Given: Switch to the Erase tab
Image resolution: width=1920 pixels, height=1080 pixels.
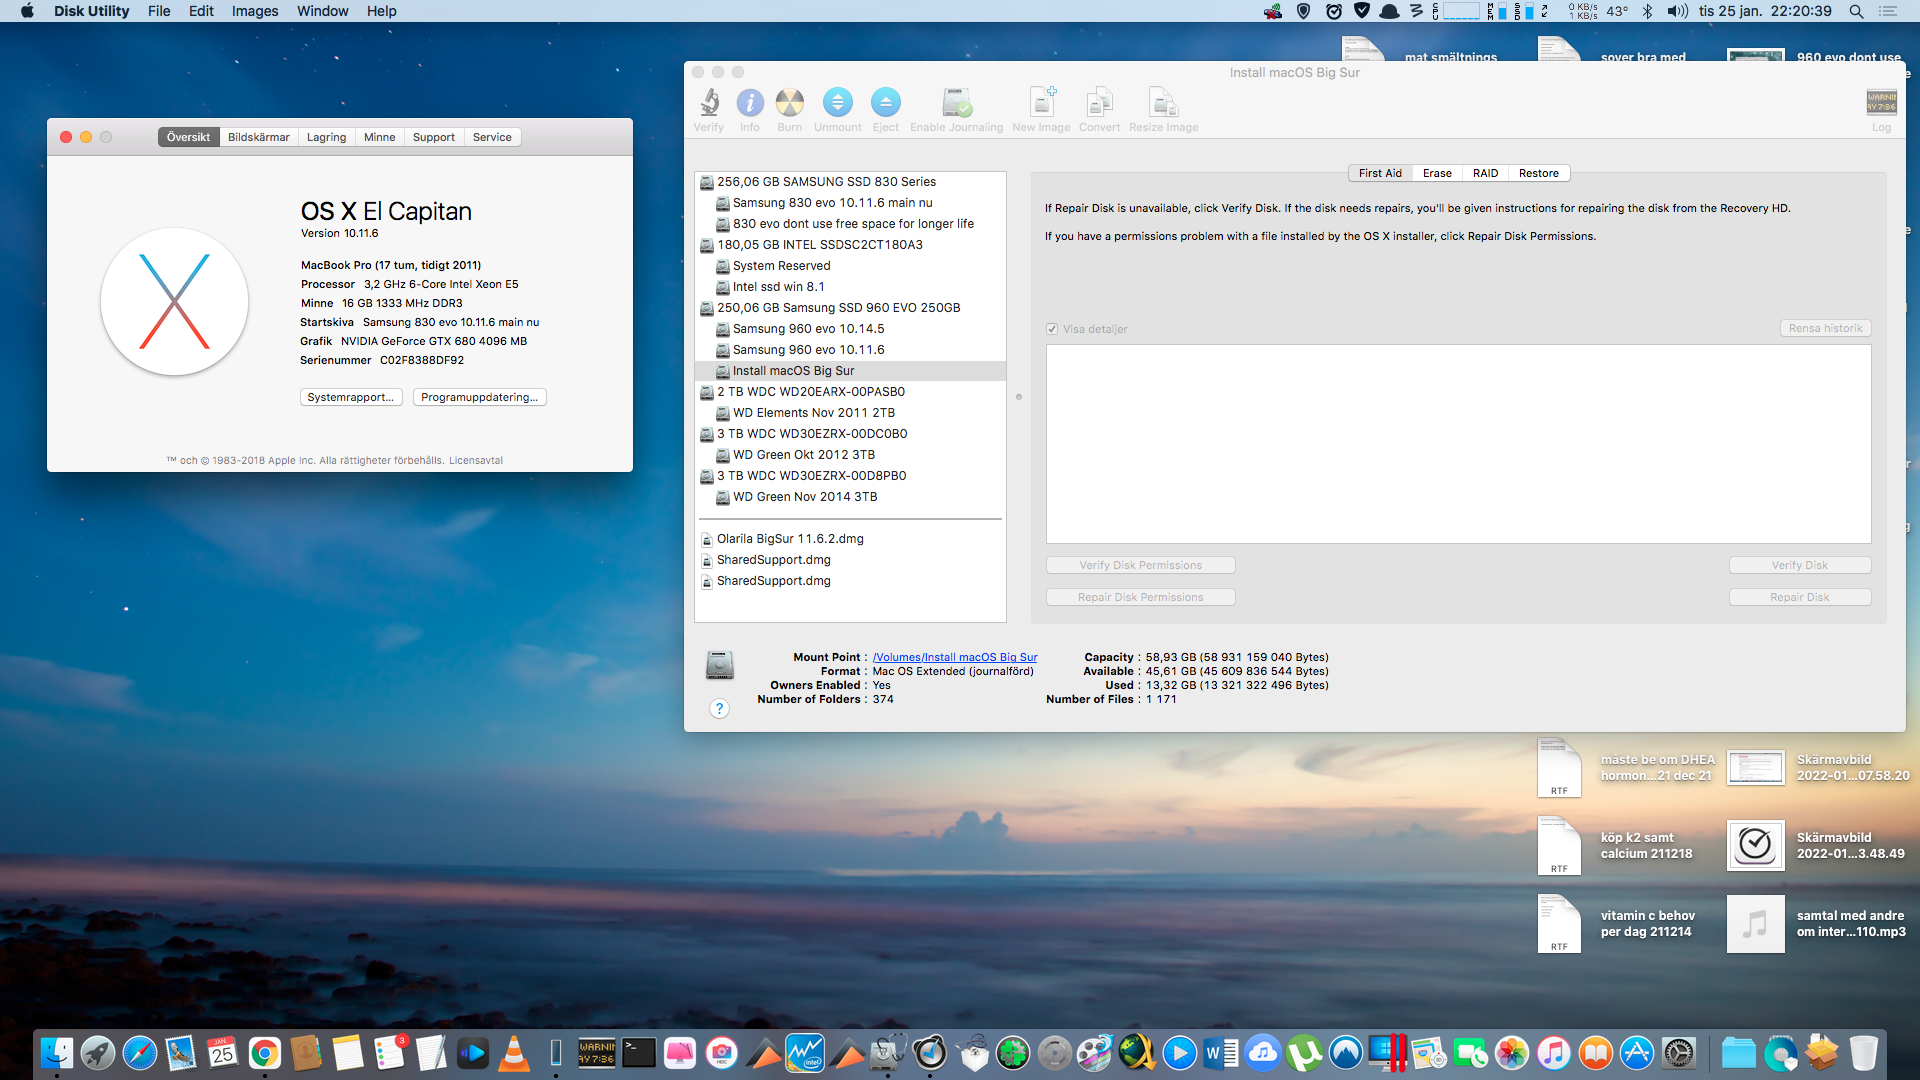Looking at the screenshot, I should pyautogui.click(x=1437, y=173).
